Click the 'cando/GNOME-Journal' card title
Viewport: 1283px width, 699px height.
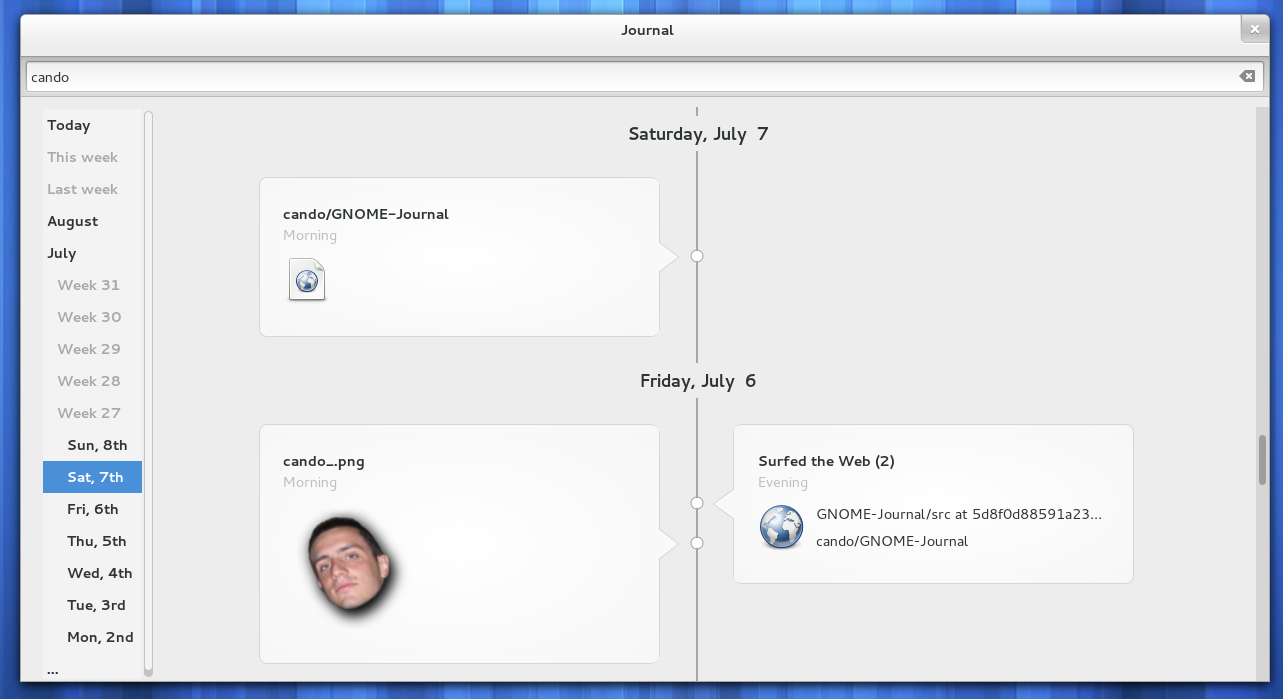pyautogui.click(x=366, y=214)
